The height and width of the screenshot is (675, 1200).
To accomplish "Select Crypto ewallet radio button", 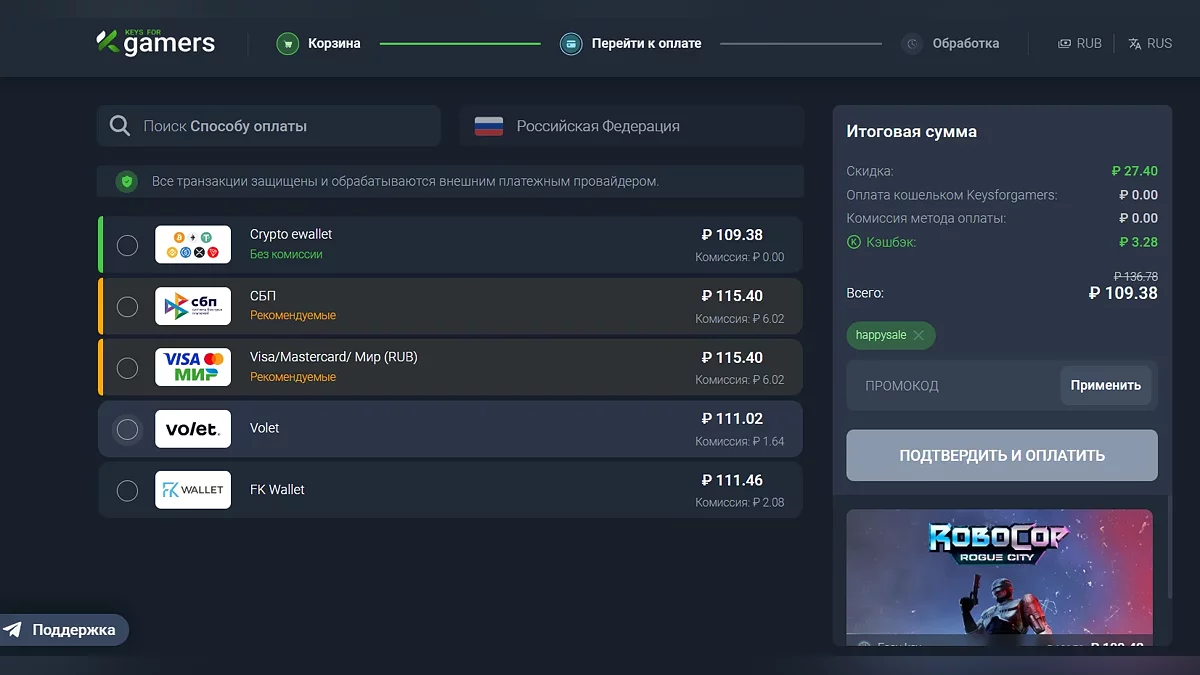I will coord(127,245).
